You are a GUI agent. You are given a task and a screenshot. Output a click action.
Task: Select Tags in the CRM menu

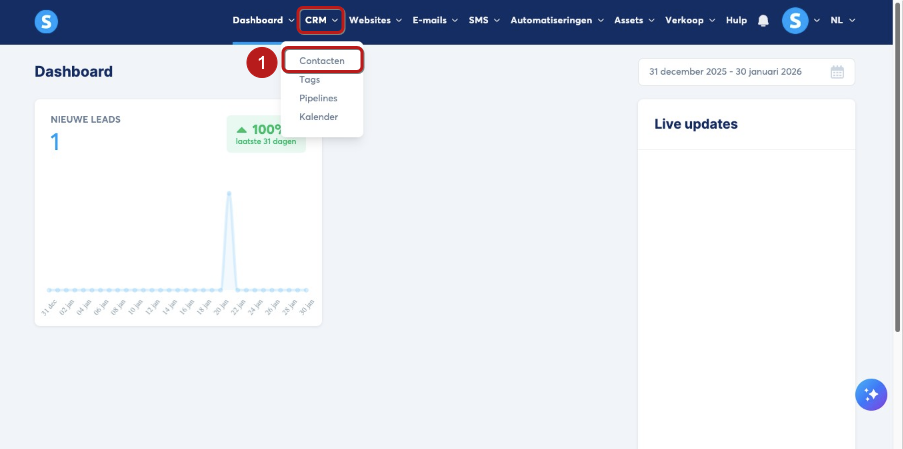(309, 79)
